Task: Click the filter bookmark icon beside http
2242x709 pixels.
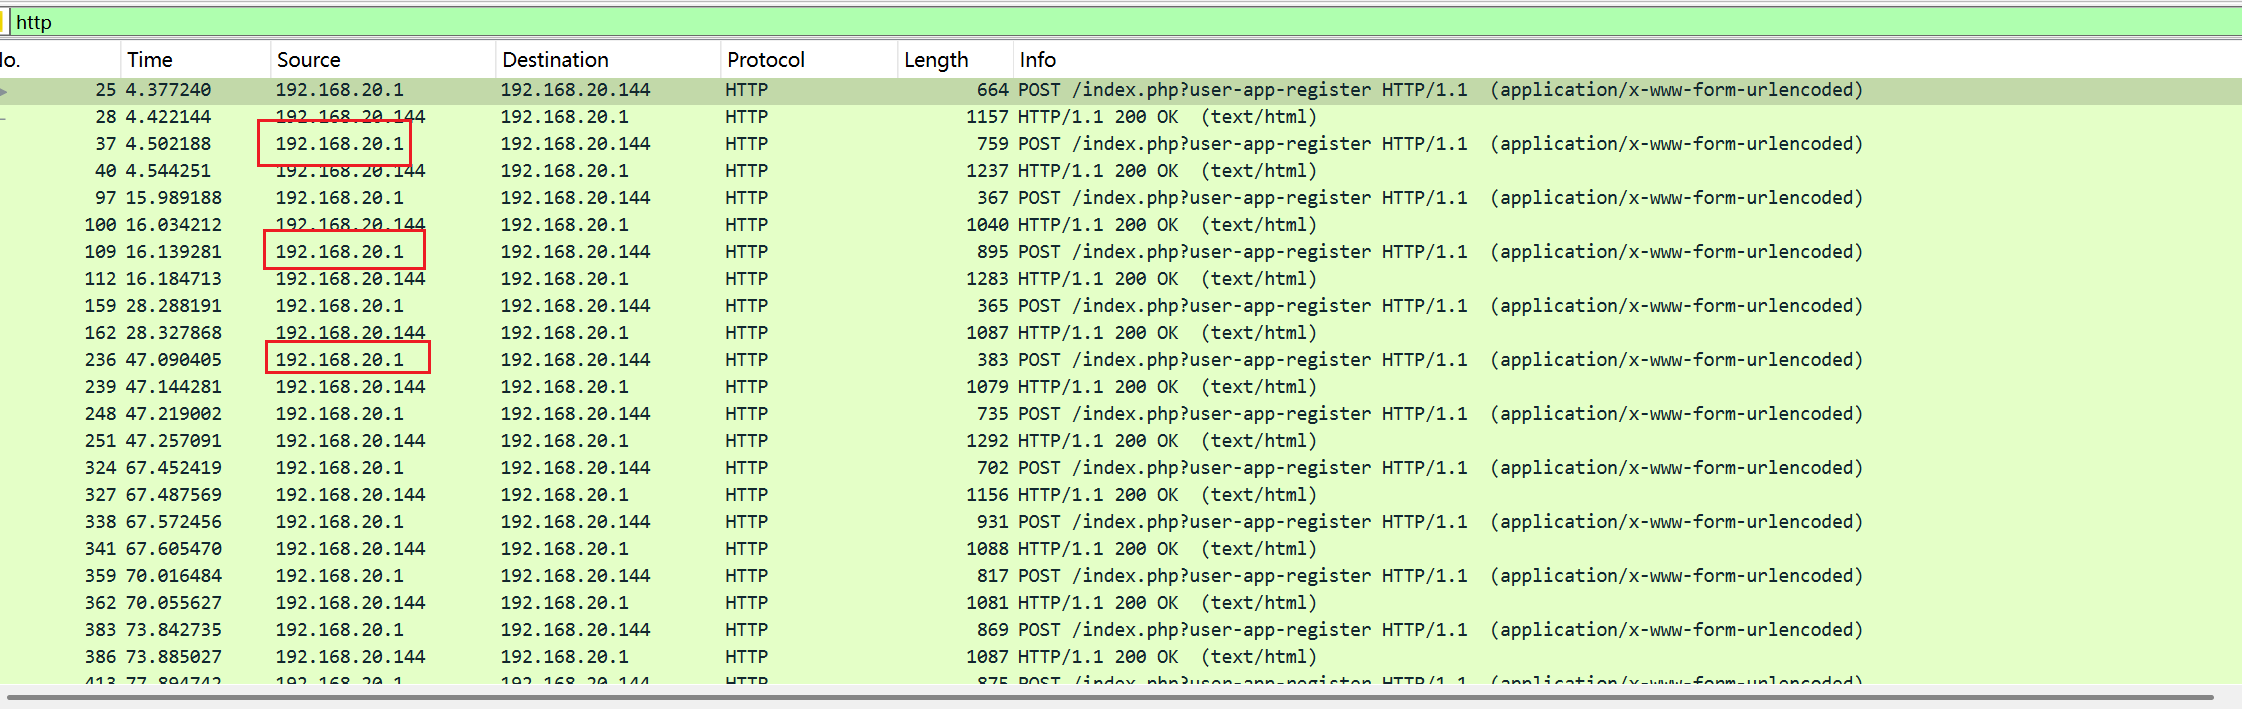Action: [3, 22]
